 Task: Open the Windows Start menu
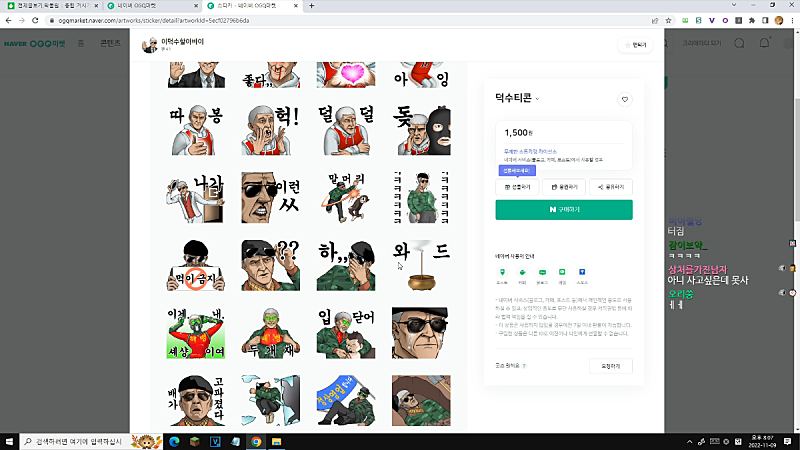point(9,441)
